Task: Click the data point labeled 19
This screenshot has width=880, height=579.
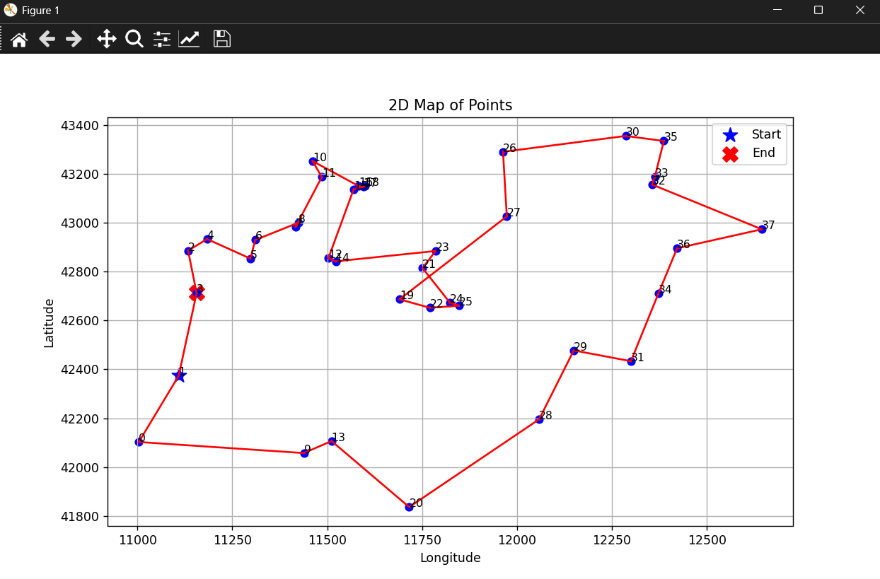Action: point(400,299)
